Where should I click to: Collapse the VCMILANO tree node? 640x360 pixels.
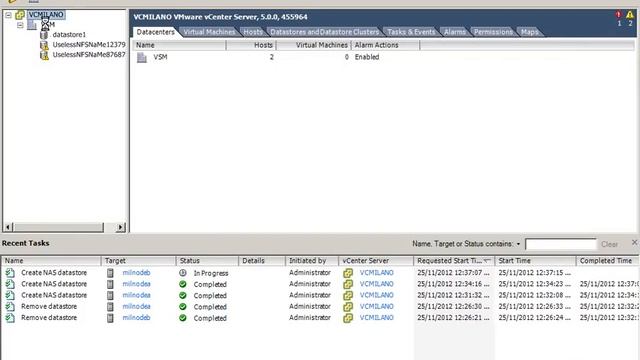[8, 15]
